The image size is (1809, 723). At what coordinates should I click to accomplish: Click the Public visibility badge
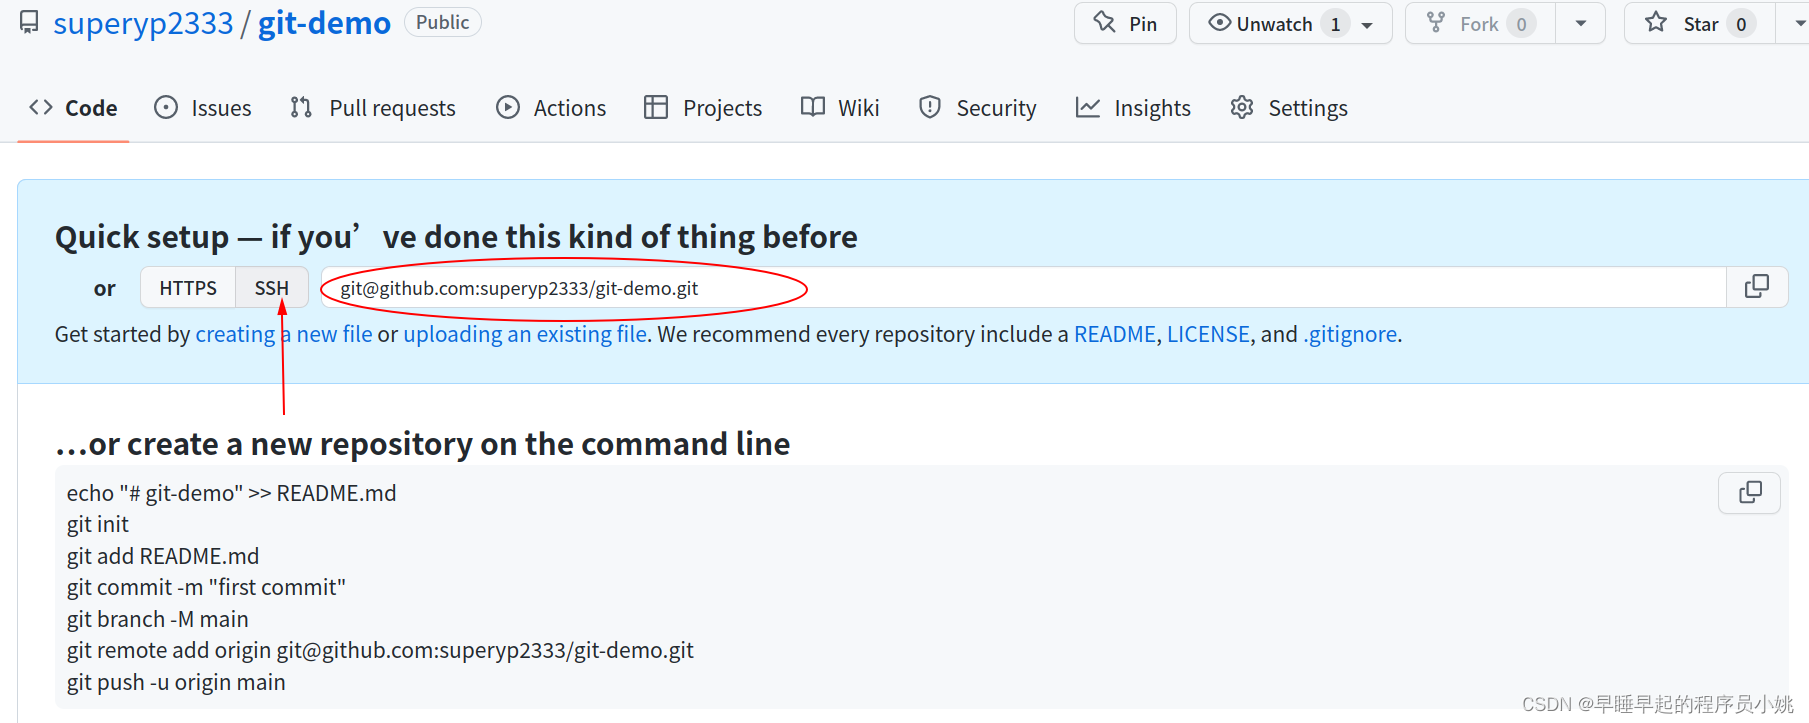[x=442, y=22]
